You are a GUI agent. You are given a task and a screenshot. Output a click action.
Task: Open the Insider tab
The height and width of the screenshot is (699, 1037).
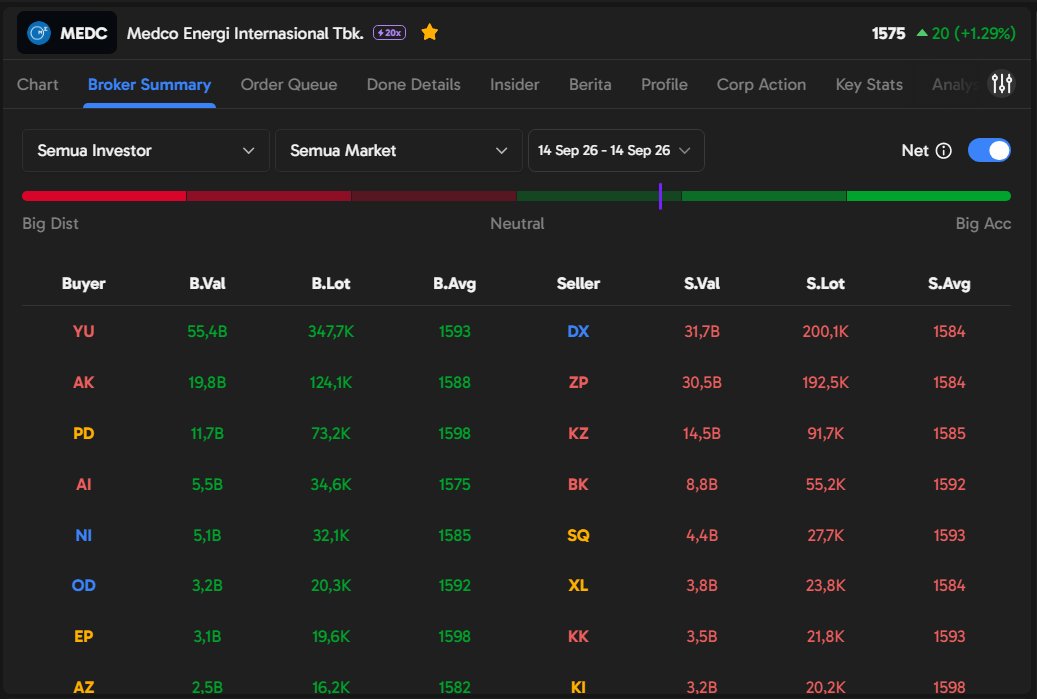coord(515,85)
